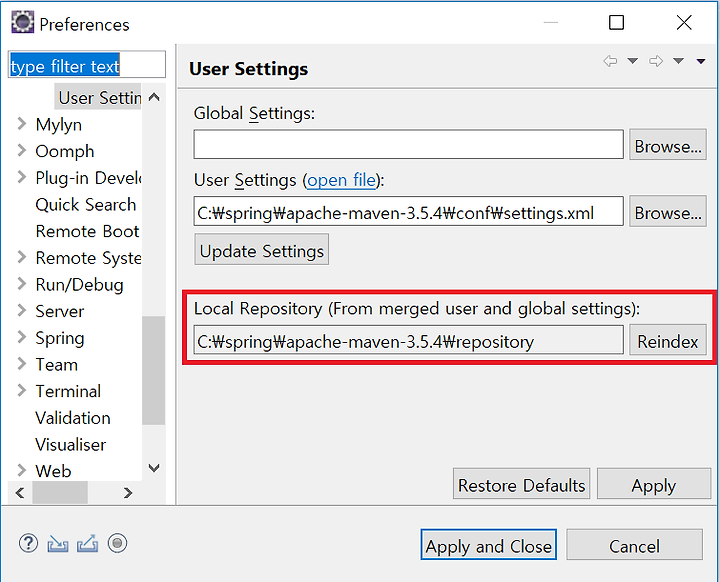
Task: Focus the filter text box
Action: pyautogui.click(x=87, y=65)
